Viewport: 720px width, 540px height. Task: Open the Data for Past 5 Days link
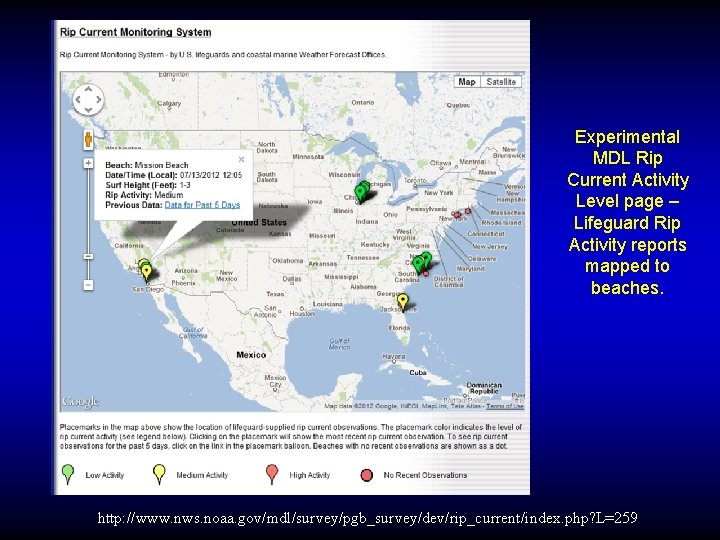click(x=202, y=205)
